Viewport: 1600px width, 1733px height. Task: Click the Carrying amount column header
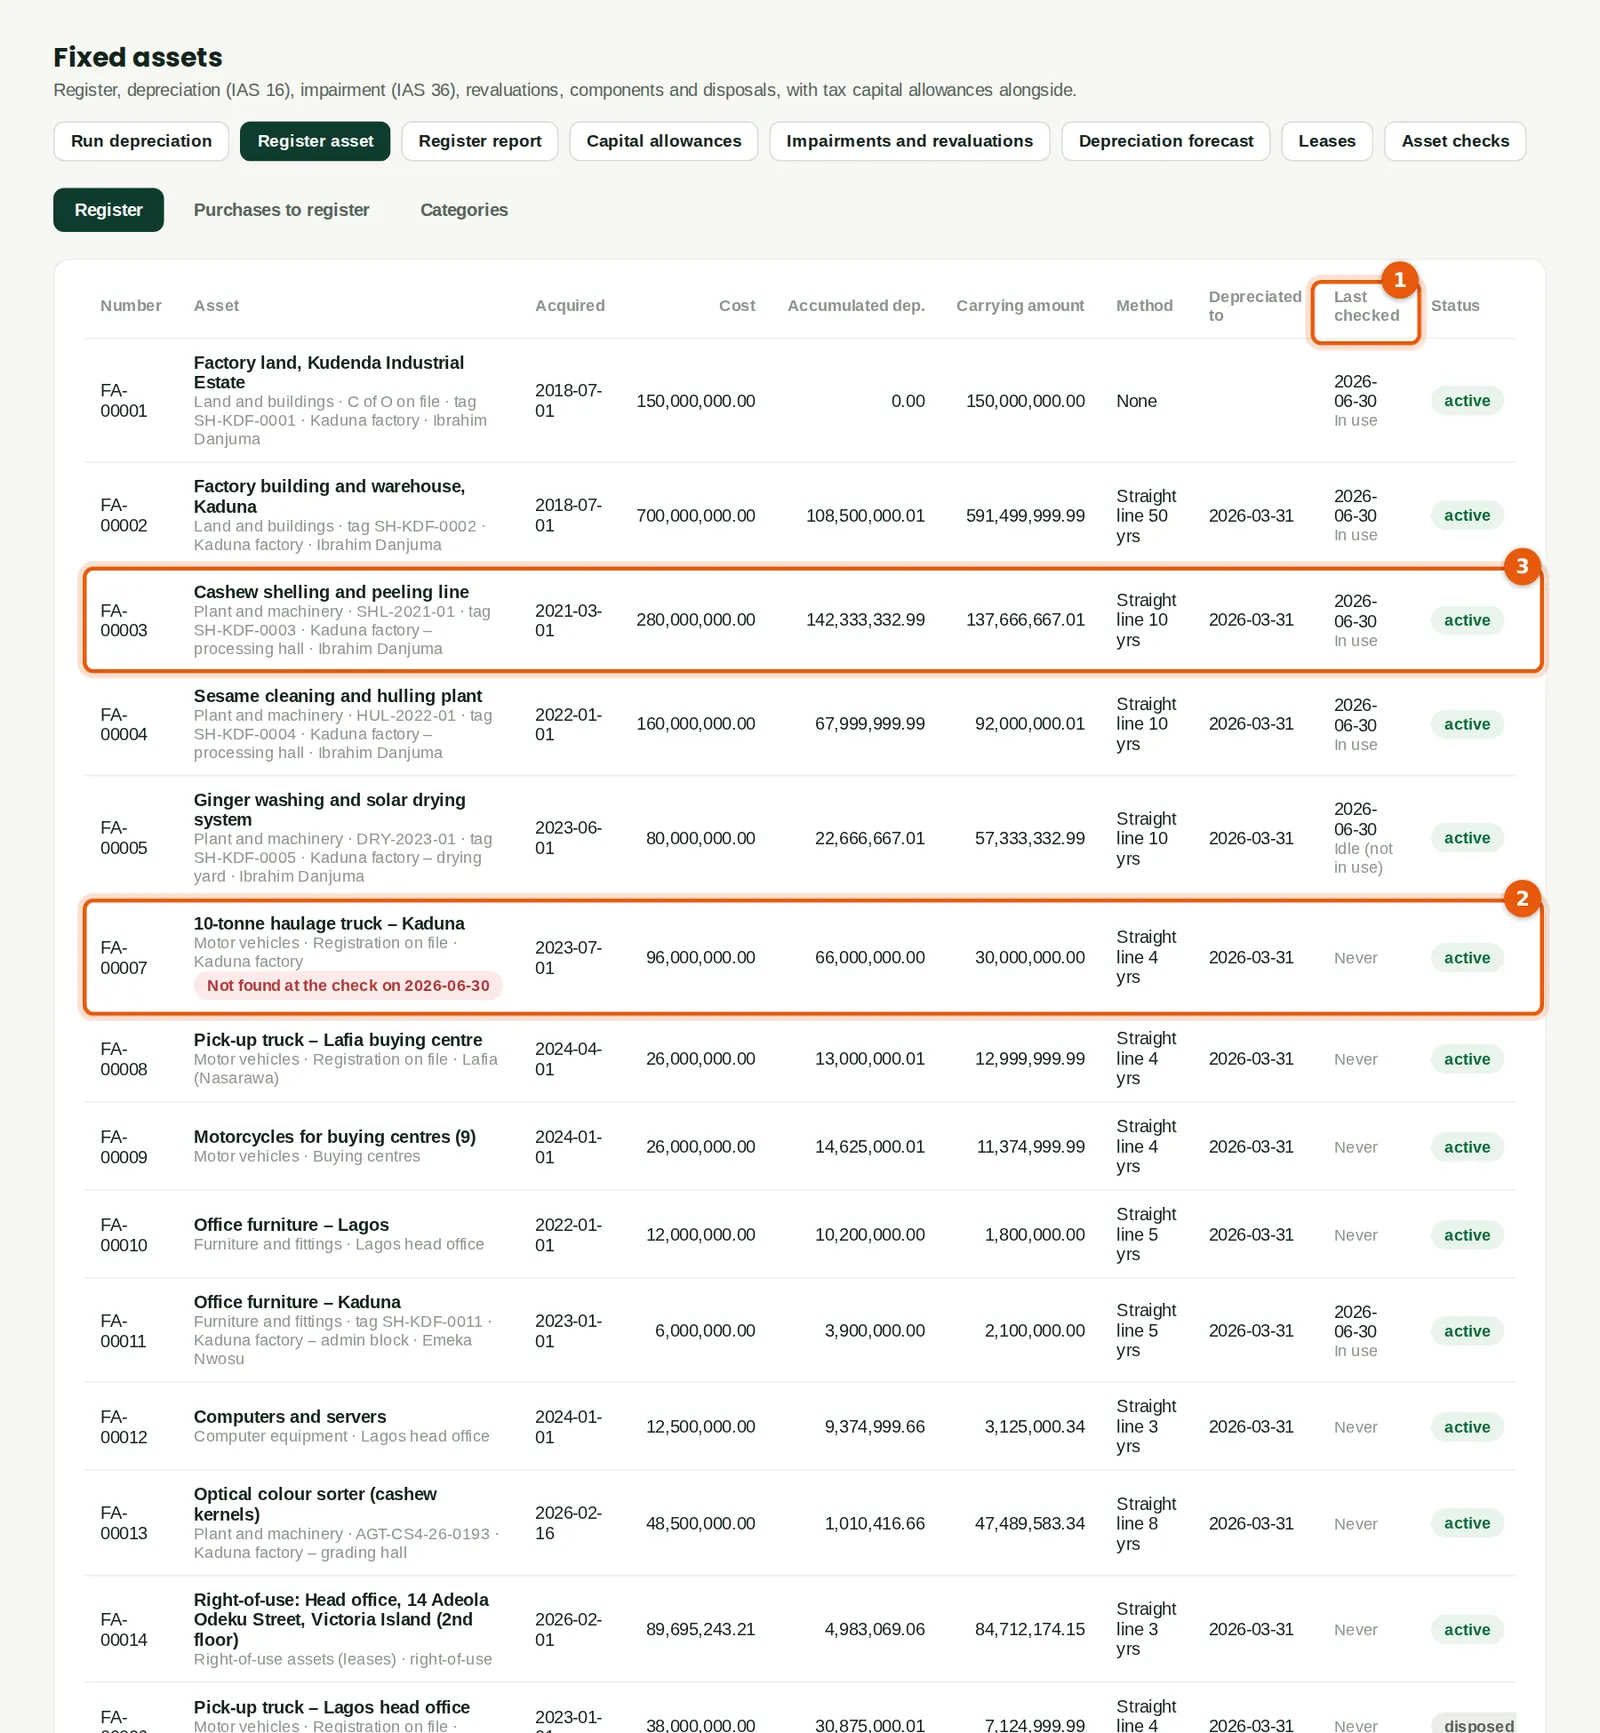click(x=1020, y=306)
